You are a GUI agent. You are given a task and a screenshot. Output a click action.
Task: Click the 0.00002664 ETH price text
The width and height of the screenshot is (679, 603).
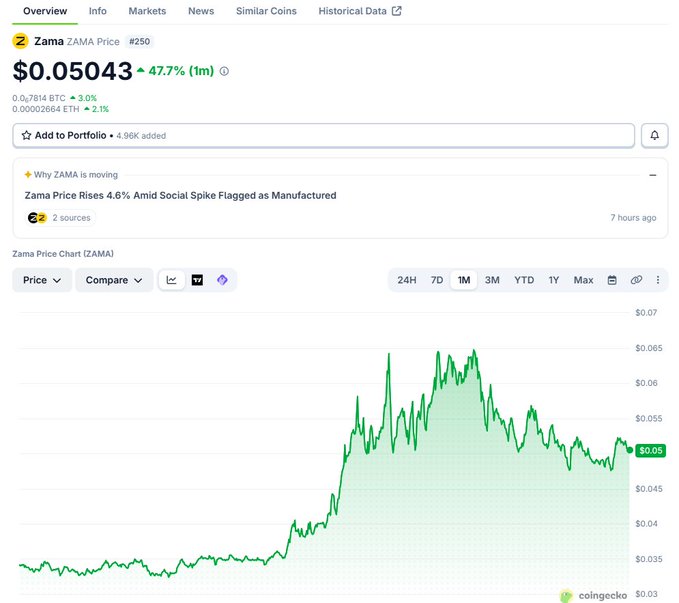pos(45,109)
